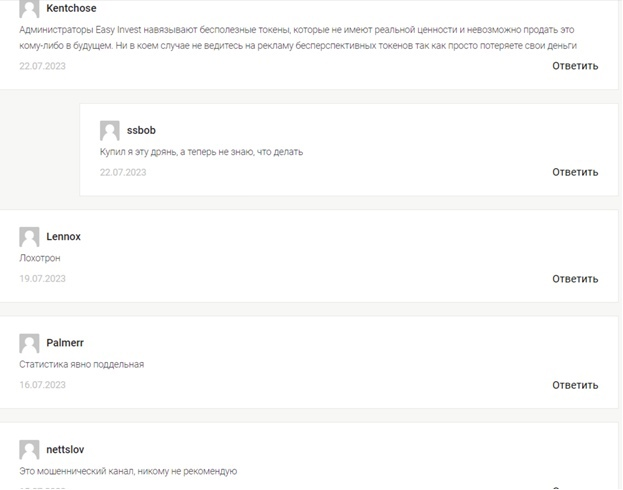This screenshot has height=490, width=623.
Task: Reply to Kentchose's comment via Ответить
Action: coord(575,66)
